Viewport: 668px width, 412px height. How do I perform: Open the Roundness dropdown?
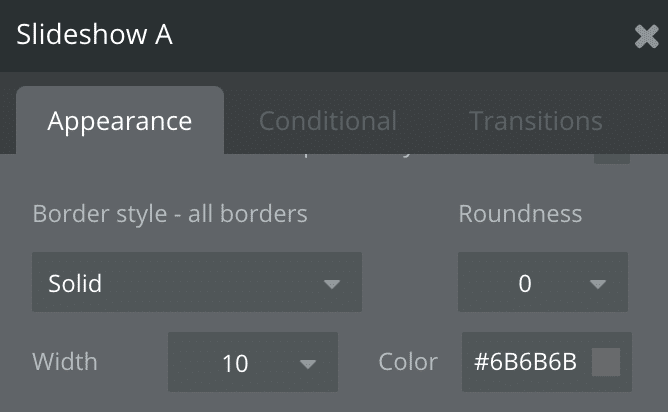click(542, 283)
